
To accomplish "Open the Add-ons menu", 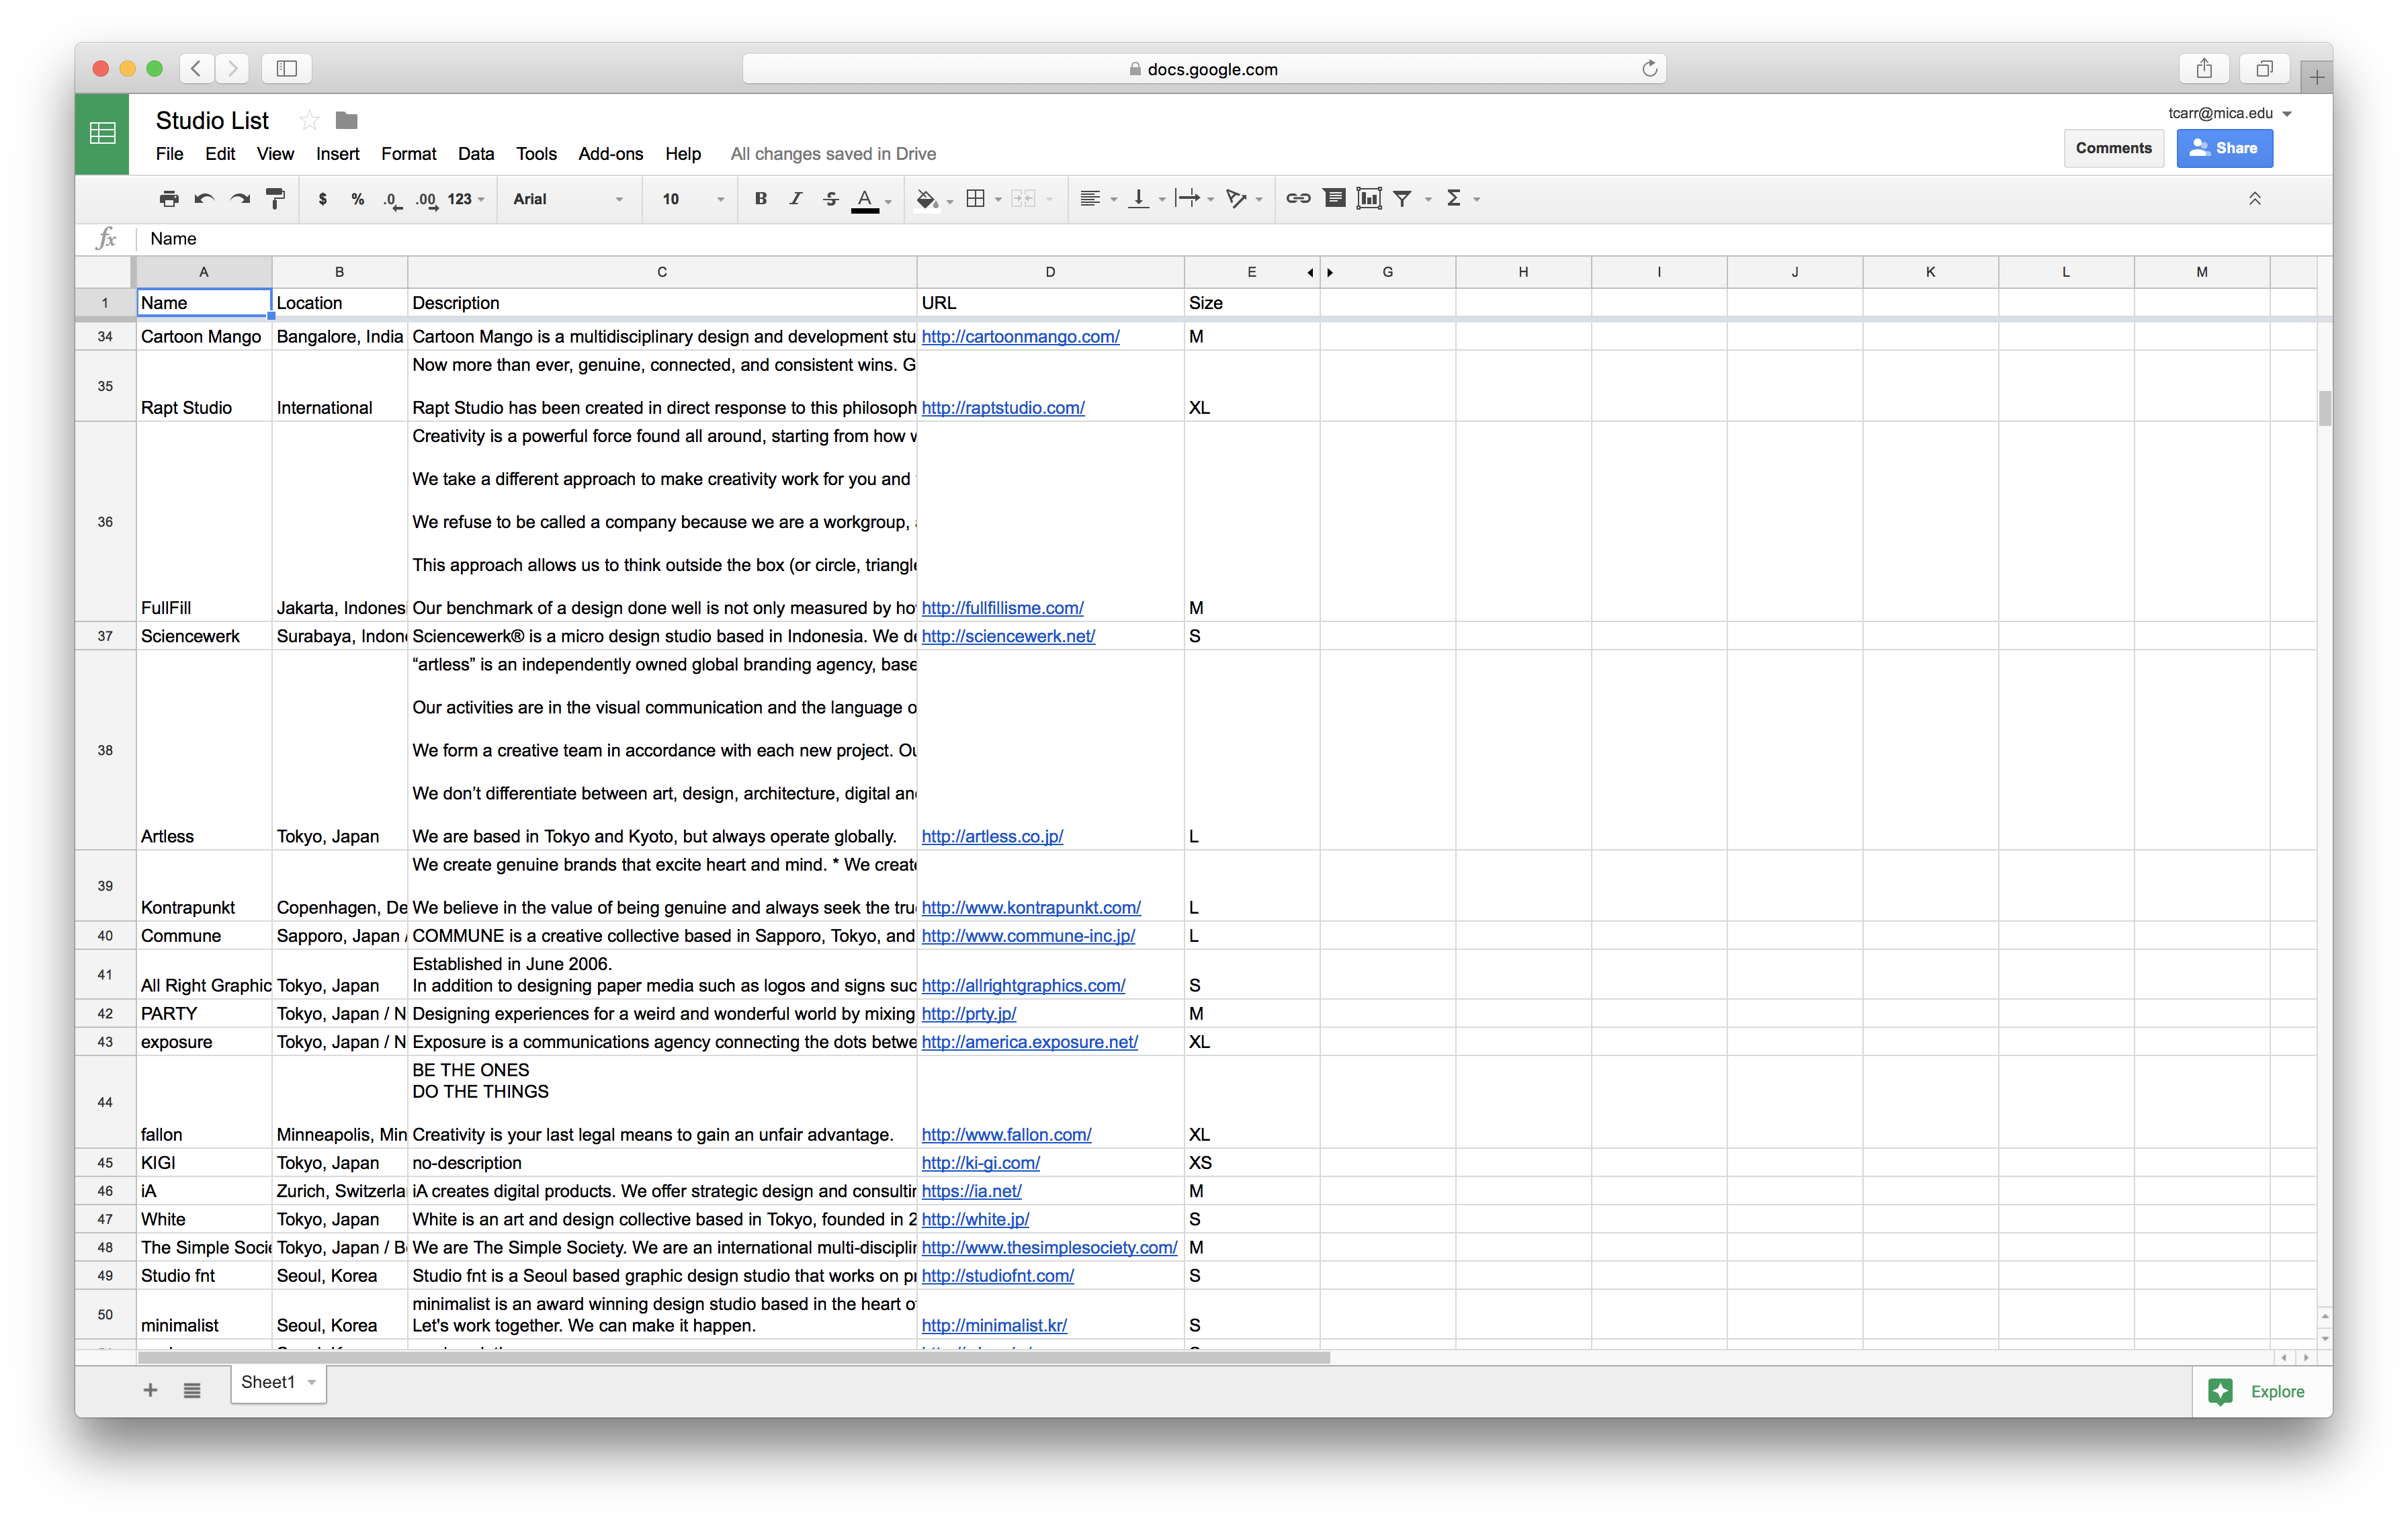I will coord(610,154).
